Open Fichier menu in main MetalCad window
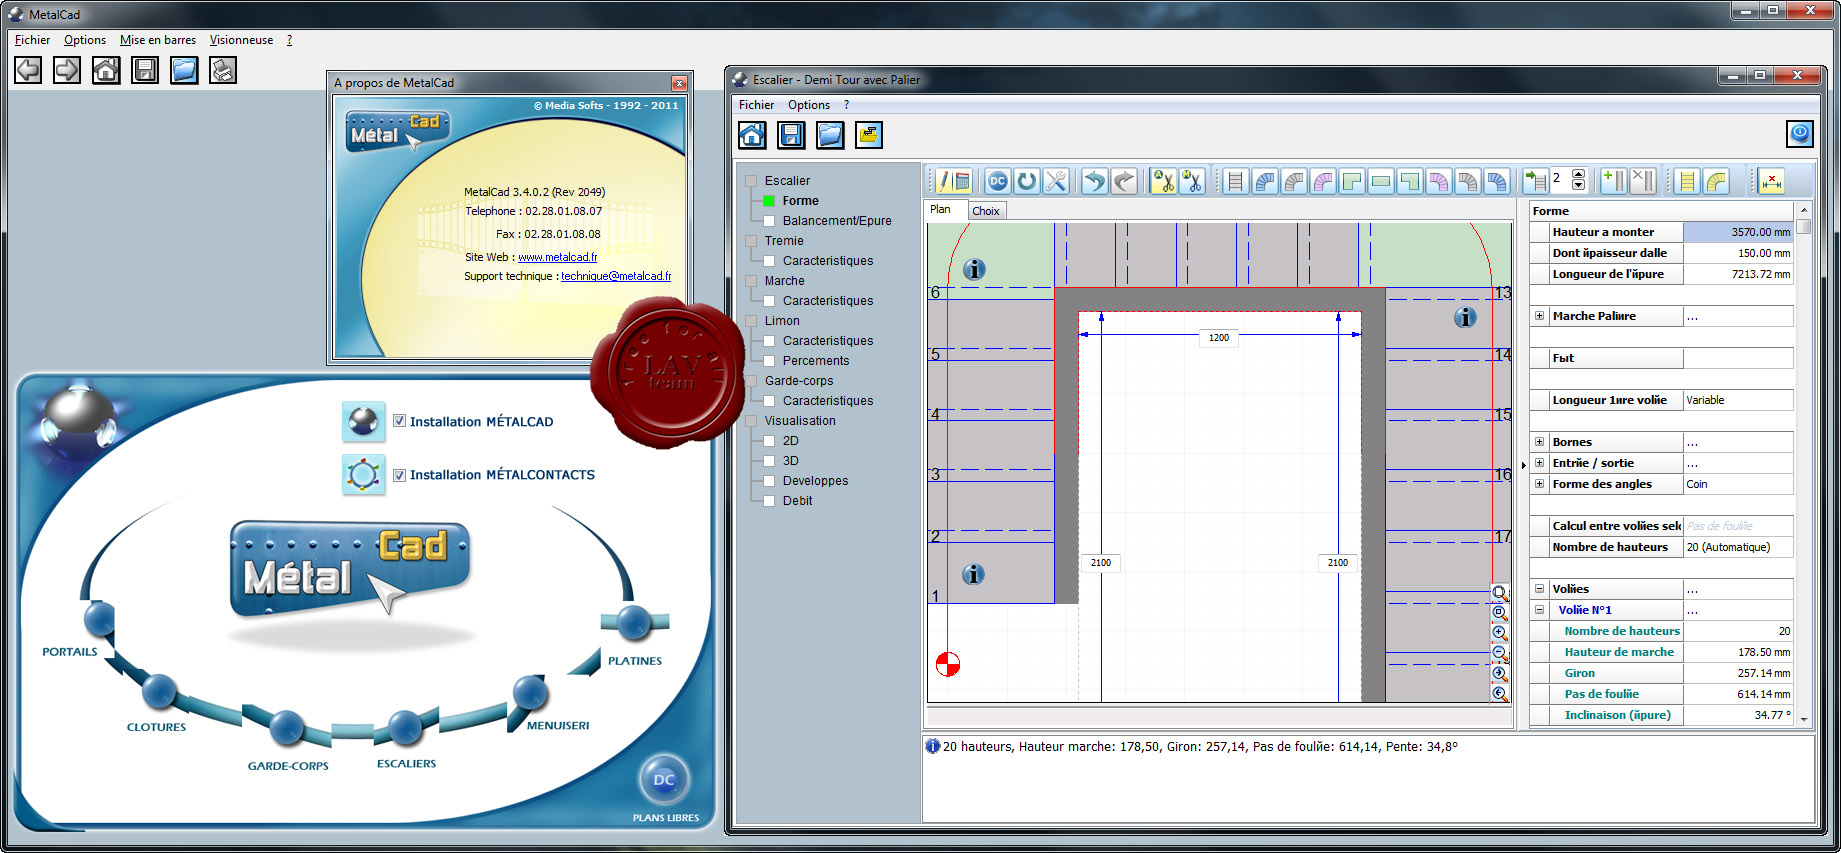1841x853 pixels. (32, 40)
